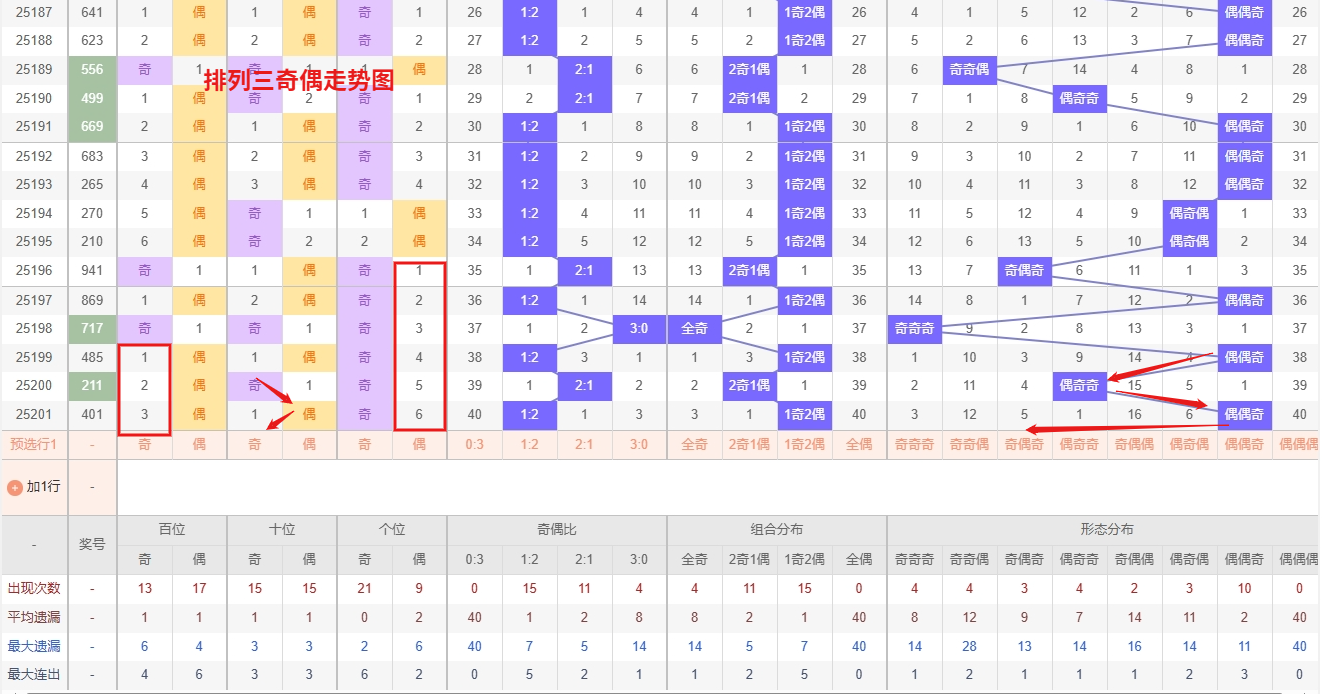Toggle 奇奇奇 in the 预选行1 row
The width and height of the screenshot is (1322, 694).
click(915, 445)
